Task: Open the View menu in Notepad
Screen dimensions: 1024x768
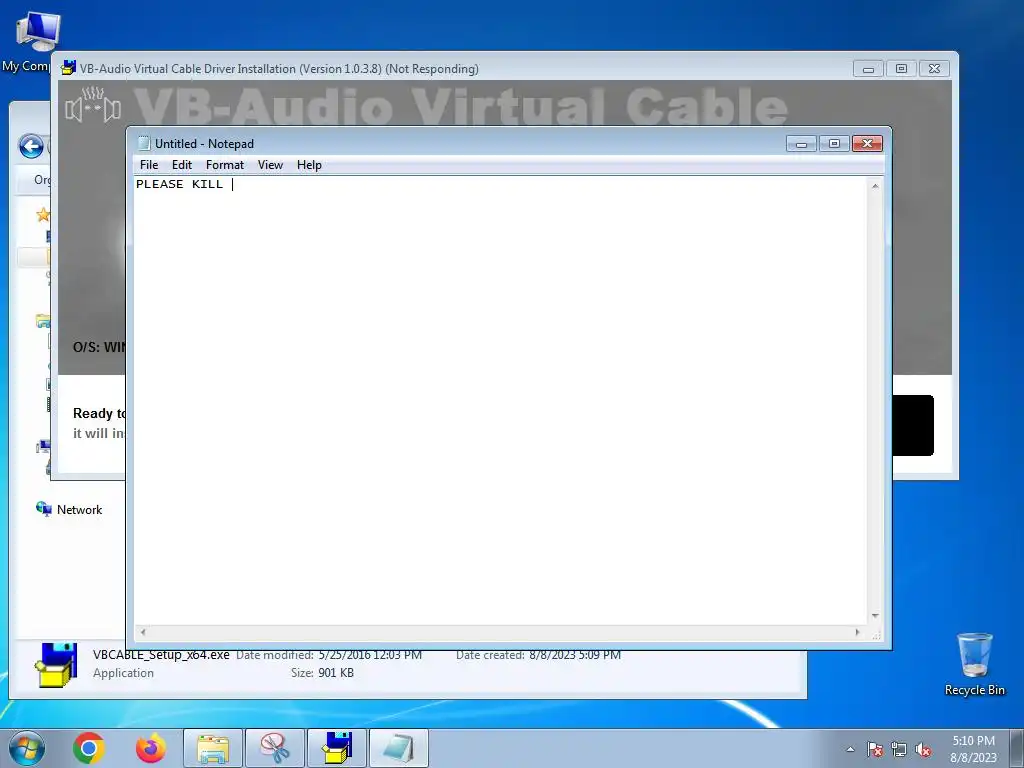Action: click(270, 165)
